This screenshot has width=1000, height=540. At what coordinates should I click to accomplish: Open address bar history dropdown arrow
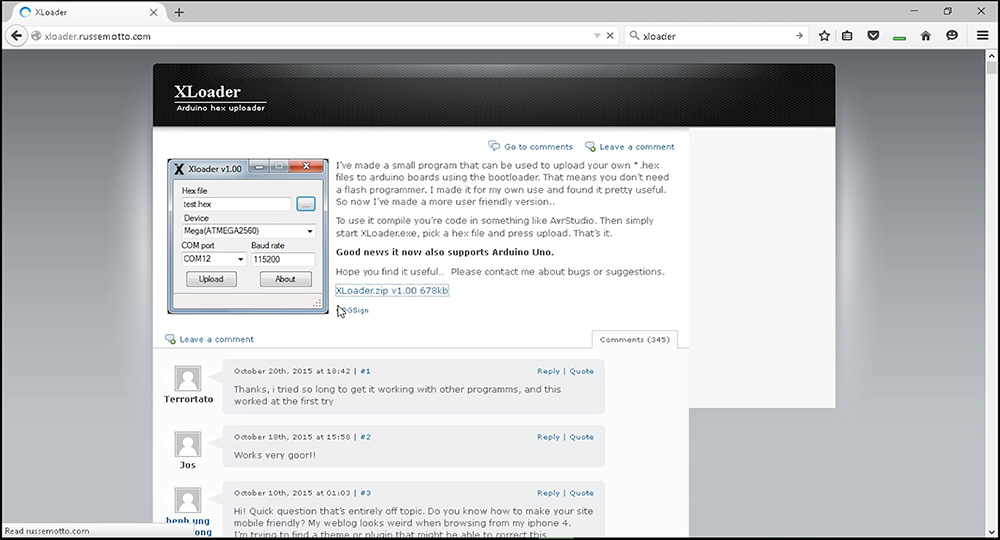coord(597,36)
